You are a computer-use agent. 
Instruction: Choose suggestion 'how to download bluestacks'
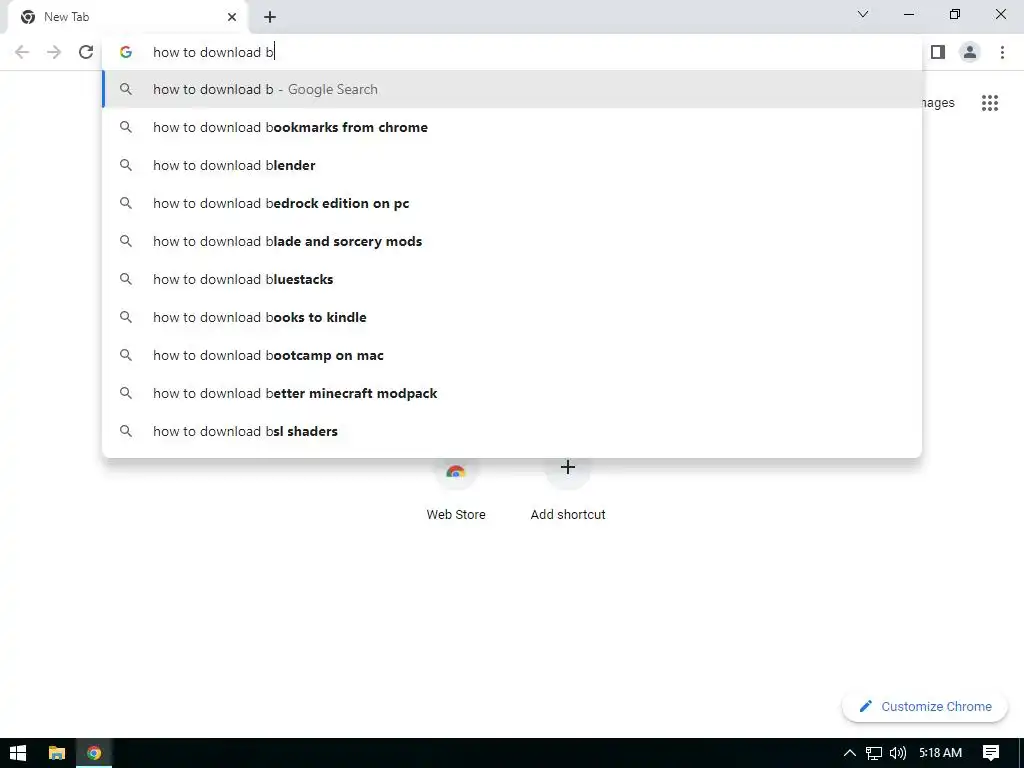[513, 279]
